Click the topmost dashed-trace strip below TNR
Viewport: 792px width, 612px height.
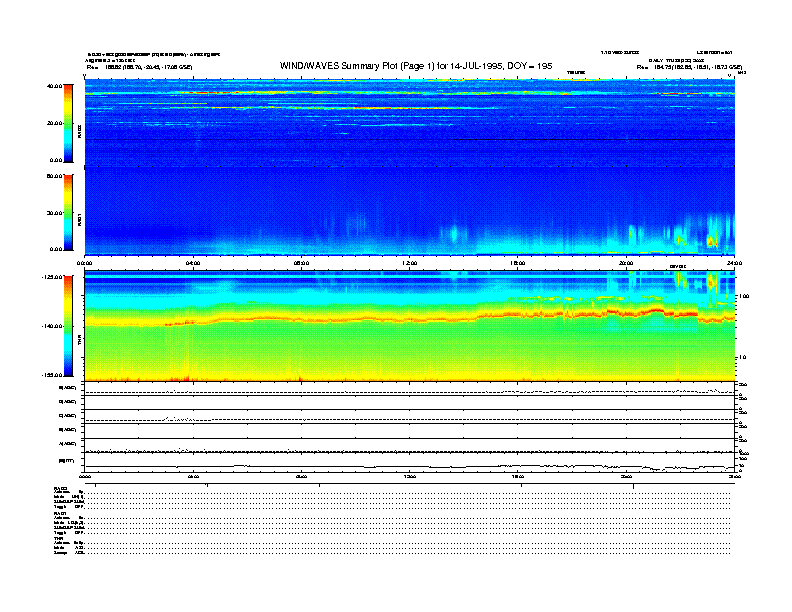[410, 389]
